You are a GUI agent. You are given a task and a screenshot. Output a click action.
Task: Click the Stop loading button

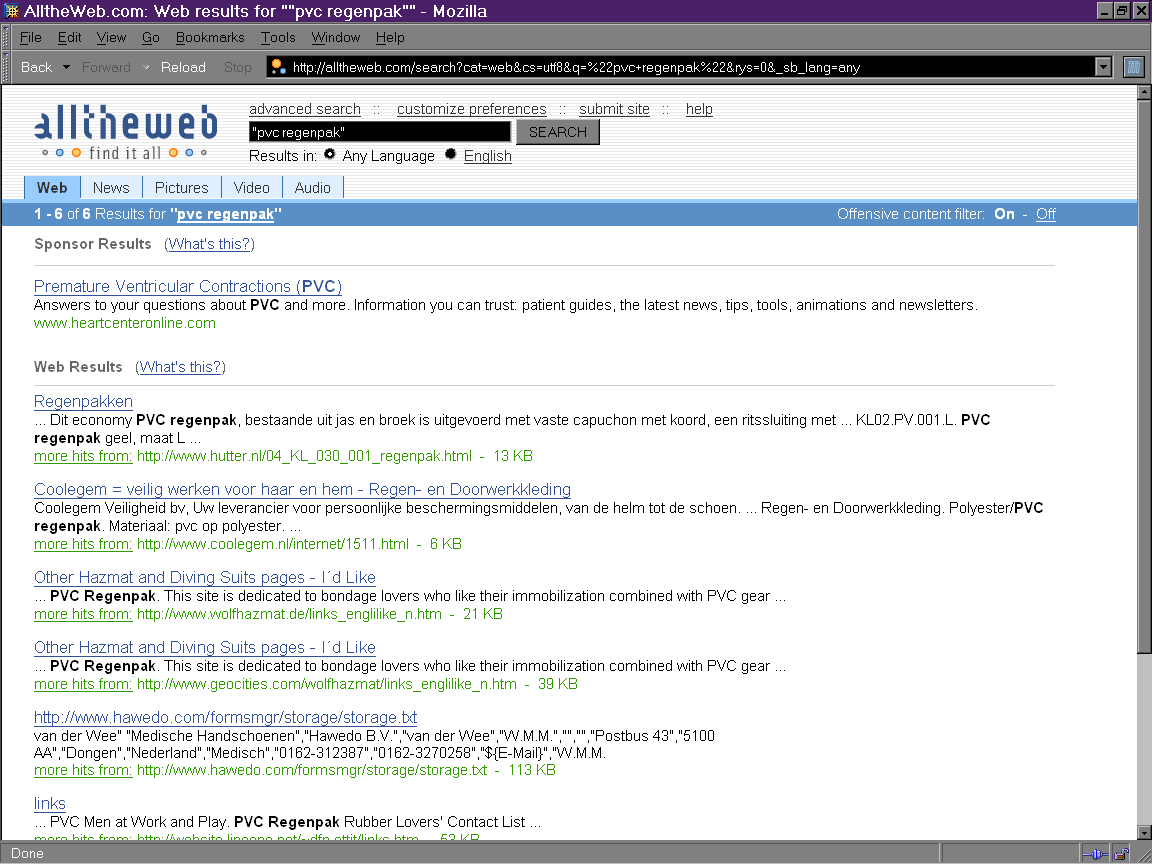click(237, 67)
